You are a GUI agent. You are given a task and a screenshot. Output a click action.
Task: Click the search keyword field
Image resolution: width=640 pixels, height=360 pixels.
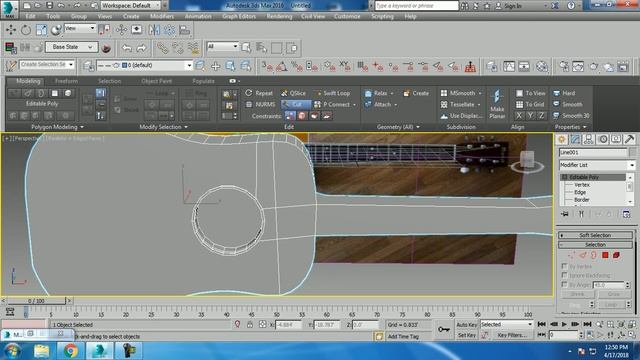click(x=416, y=6)
